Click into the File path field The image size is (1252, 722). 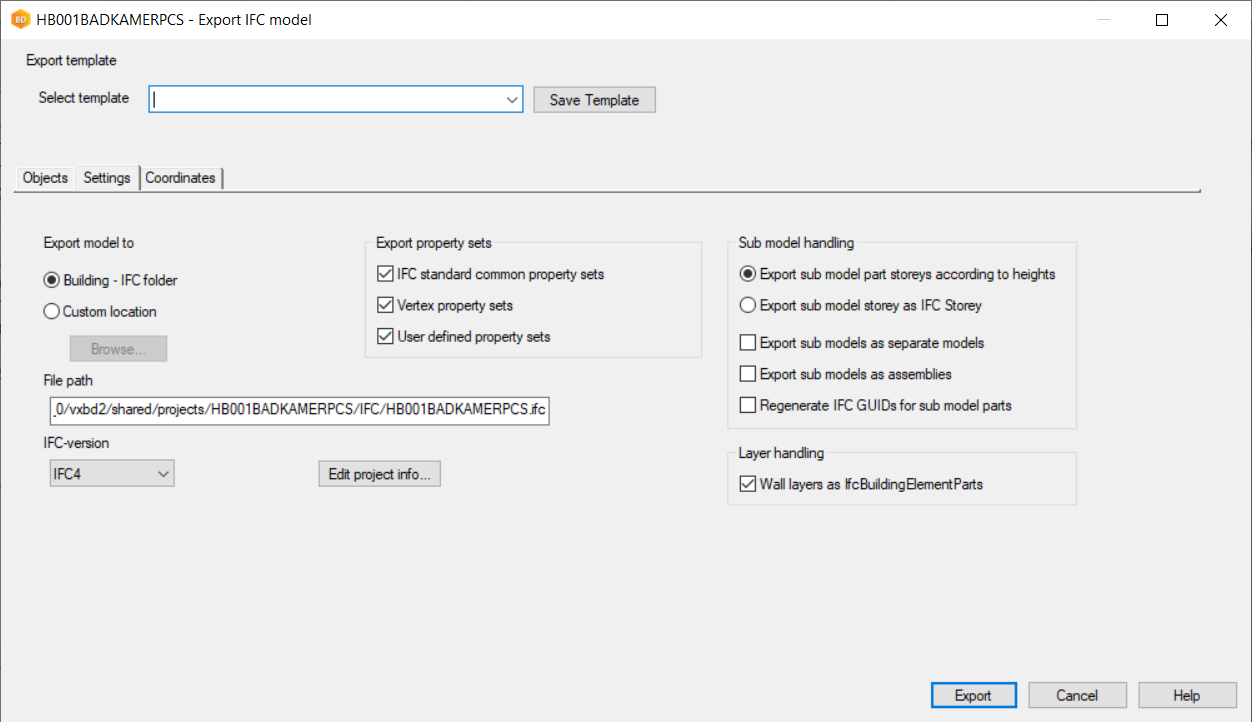pyautogui.click(x=298, y=411)
